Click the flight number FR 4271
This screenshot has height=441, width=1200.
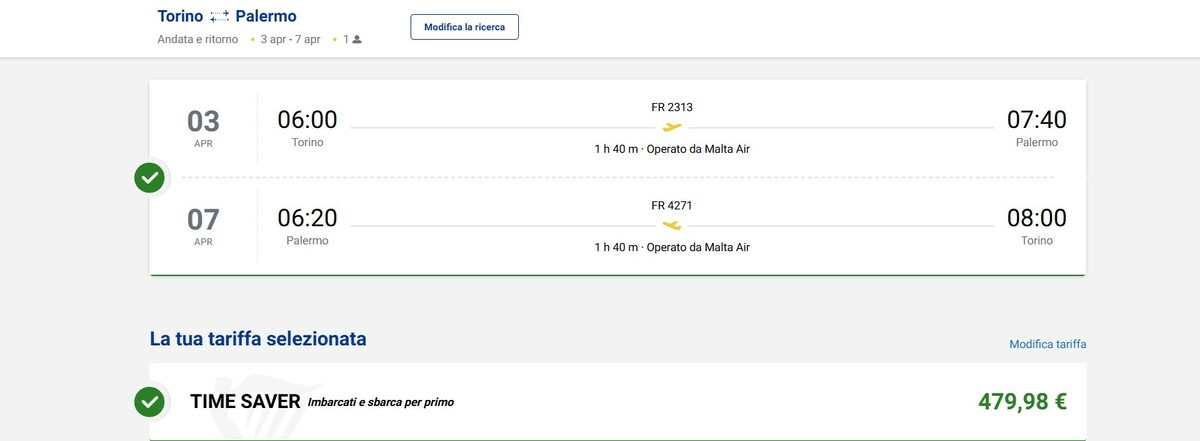pyautogui.click(x=671, y=205)
